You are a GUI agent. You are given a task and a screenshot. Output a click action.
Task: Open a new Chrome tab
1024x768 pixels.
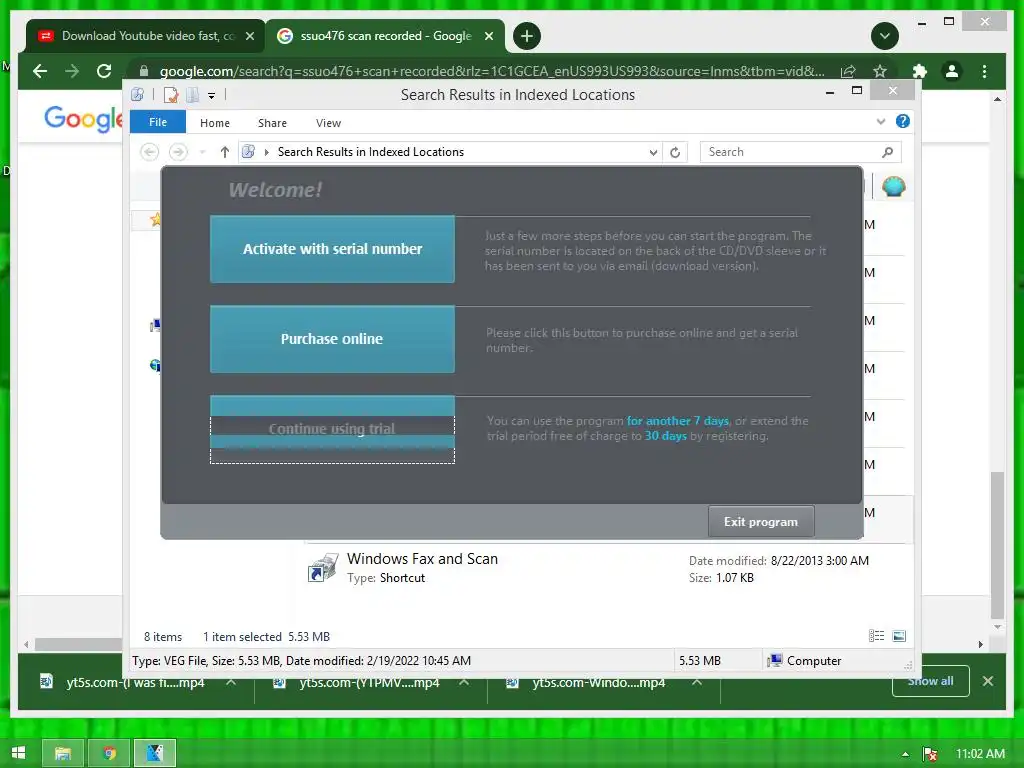coord(527,36)
